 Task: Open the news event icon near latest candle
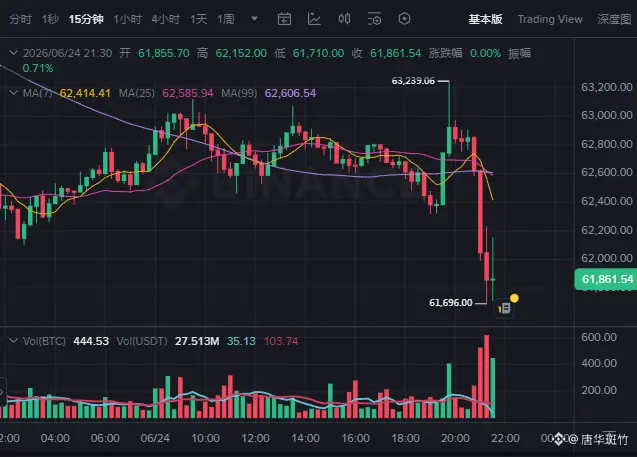(505, 309)
